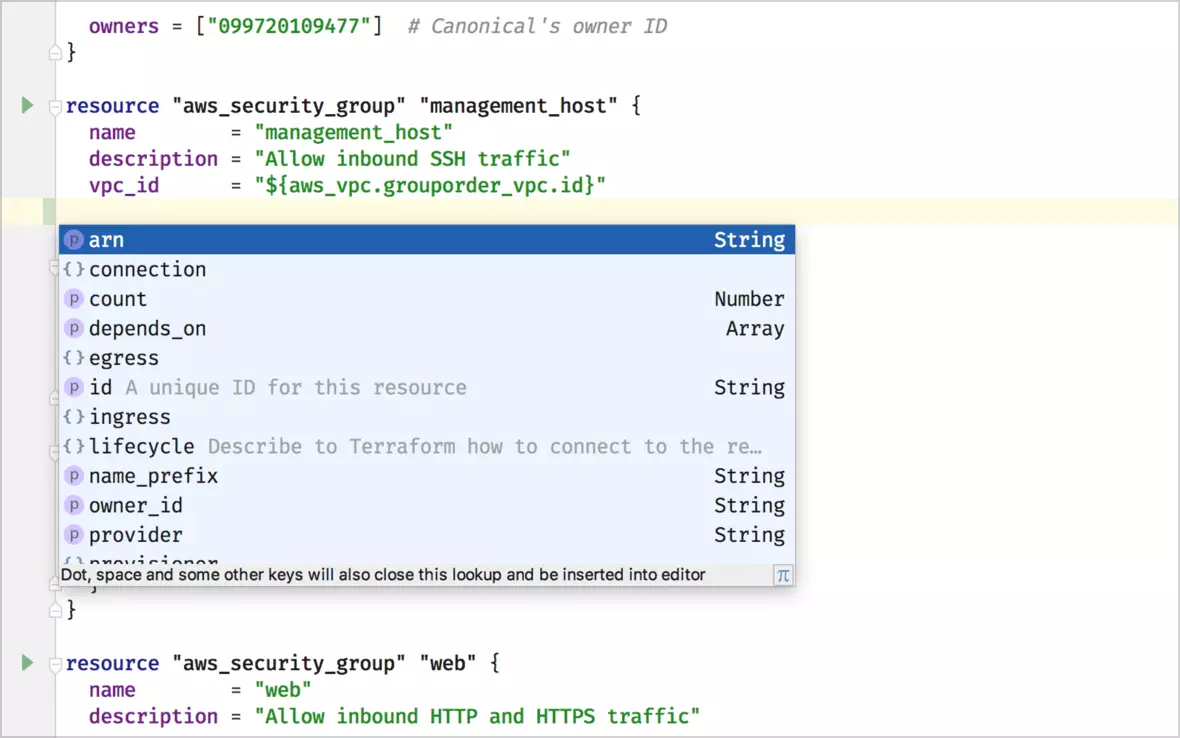Select lifecycle suggestion in the popup

tap(141, 447)
